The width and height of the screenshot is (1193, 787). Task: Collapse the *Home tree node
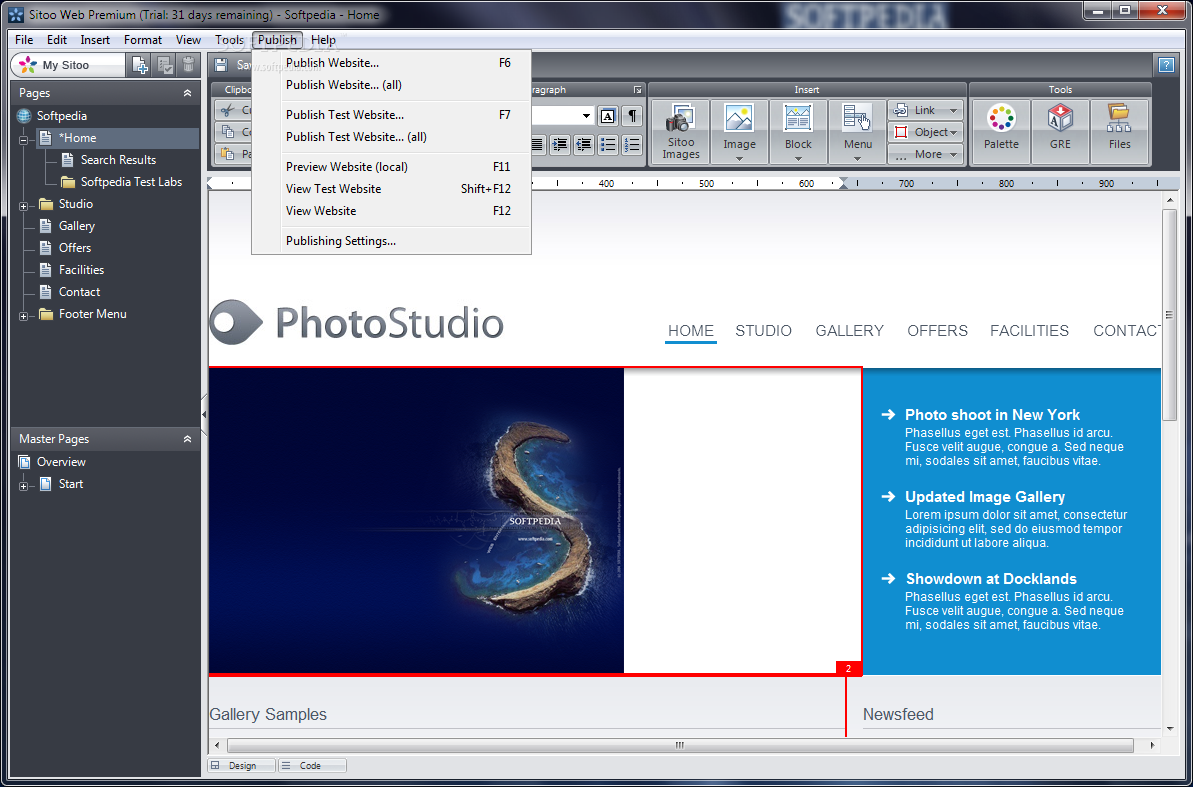coord(24,140)
